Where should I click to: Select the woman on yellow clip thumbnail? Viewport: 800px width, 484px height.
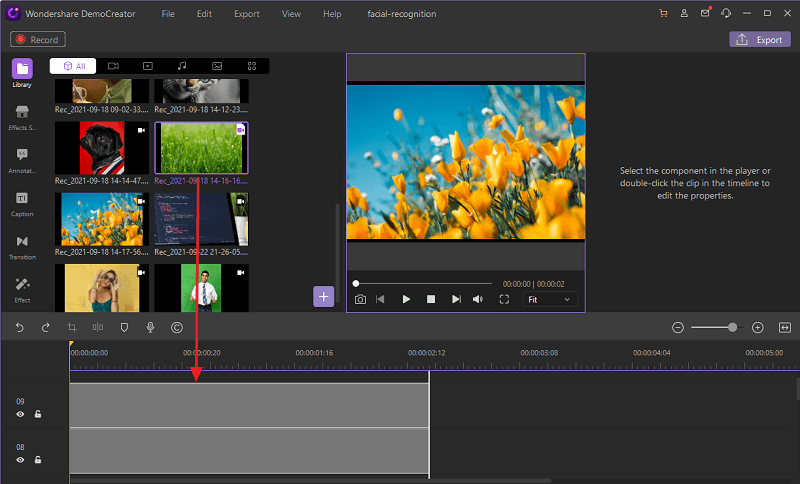(102, 288)
